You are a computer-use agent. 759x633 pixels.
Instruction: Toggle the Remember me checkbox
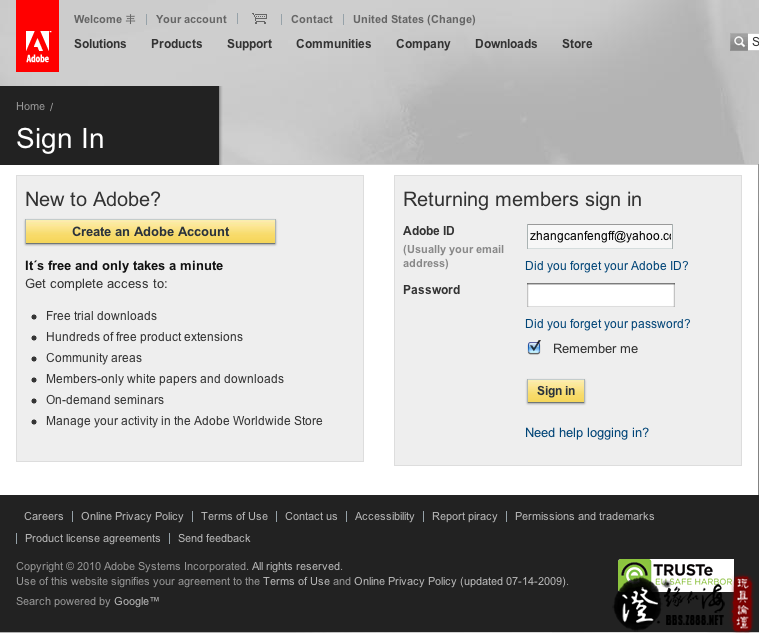coord(534,347)
